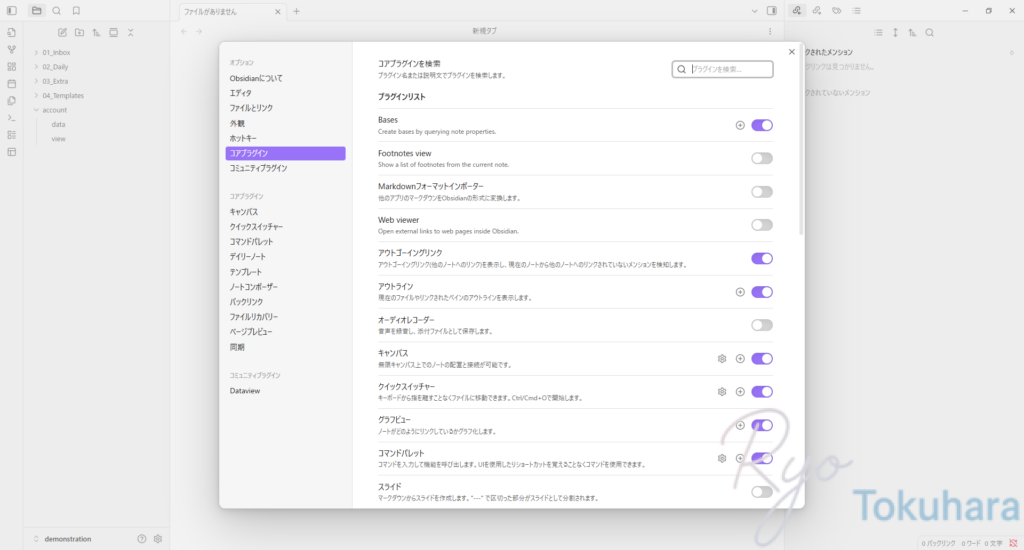Click the plus icon next to アウトライン
Image resolution: width=1024 pixels, height=550 pixels.
740,292
